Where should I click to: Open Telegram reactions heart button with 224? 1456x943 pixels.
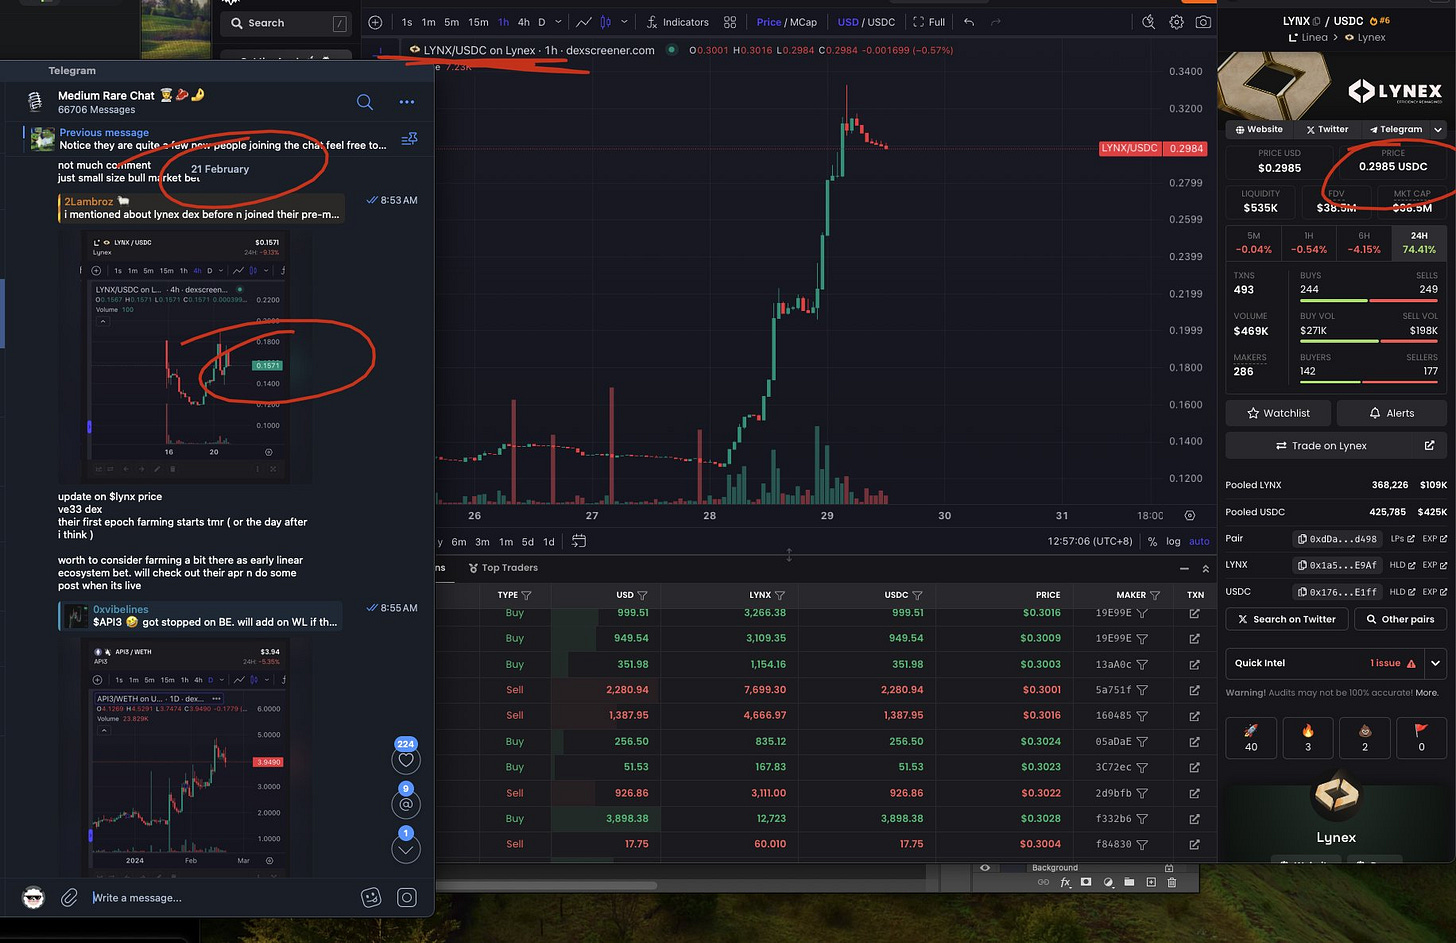click(405, 760)
